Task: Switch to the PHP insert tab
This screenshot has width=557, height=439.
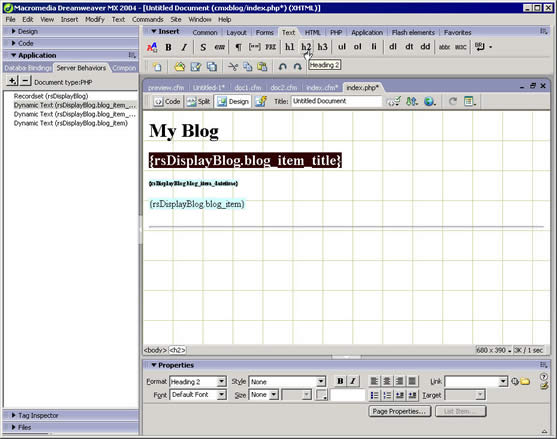Action: pyautogui.click(x=336, y=33)
